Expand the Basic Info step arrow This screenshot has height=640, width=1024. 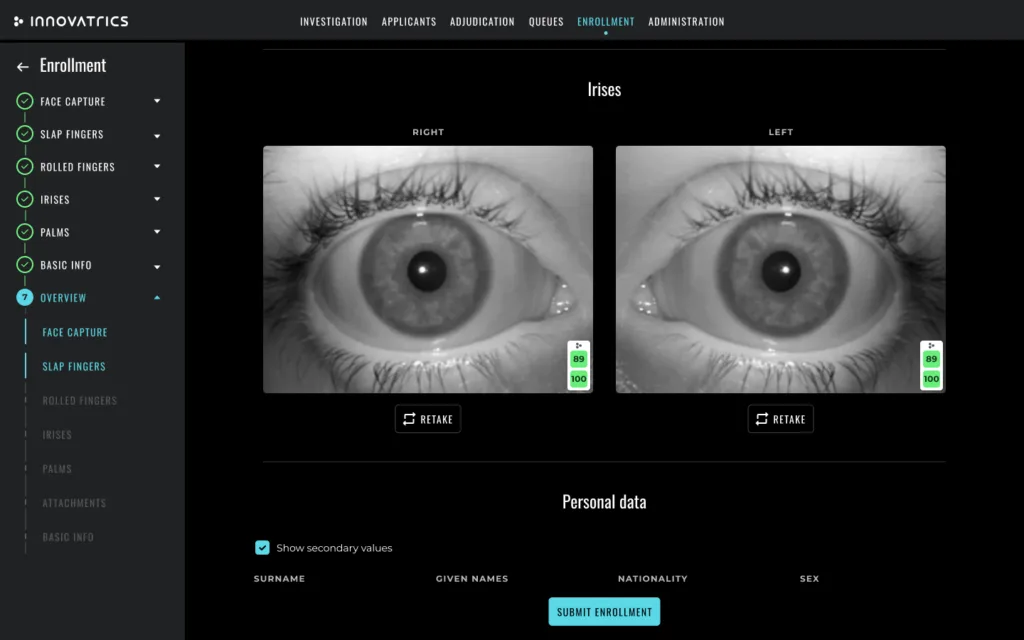157,266
